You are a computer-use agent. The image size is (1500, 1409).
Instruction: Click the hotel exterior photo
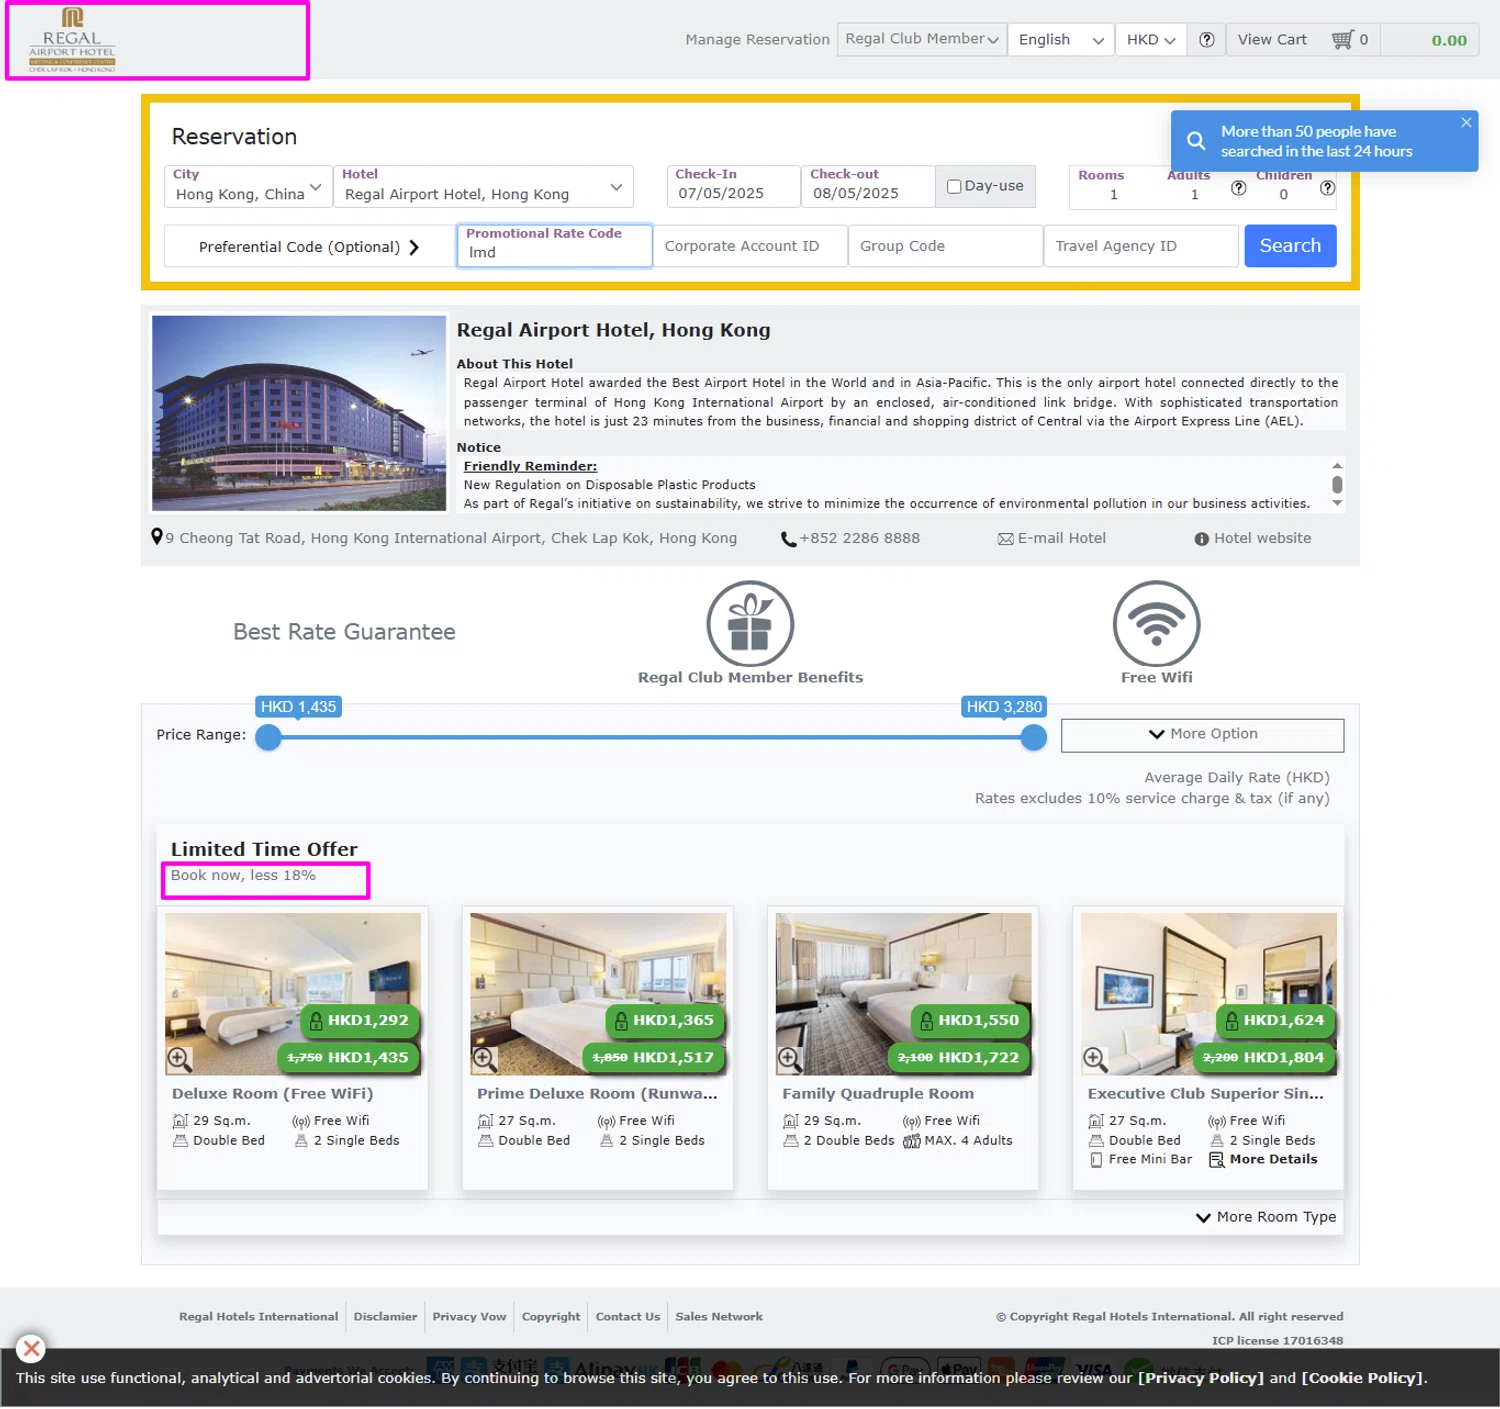coord(299,414)
